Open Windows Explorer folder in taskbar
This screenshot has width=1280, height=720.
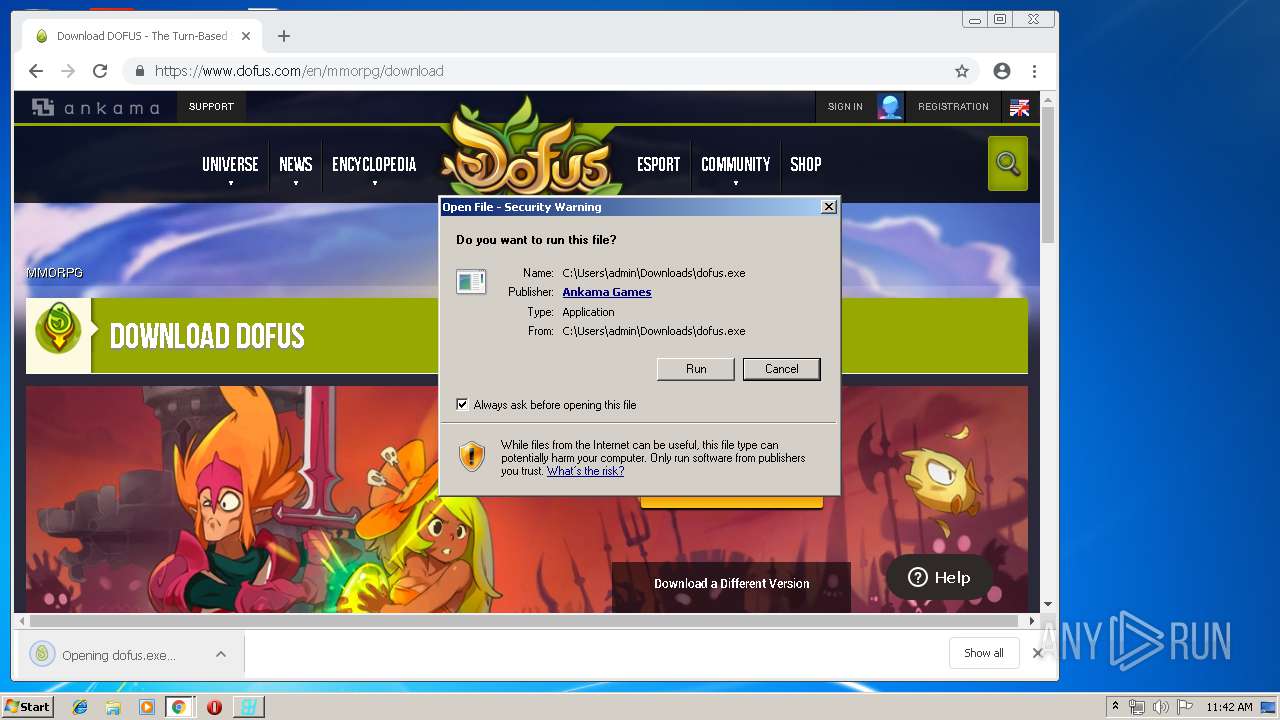point(113,707)
